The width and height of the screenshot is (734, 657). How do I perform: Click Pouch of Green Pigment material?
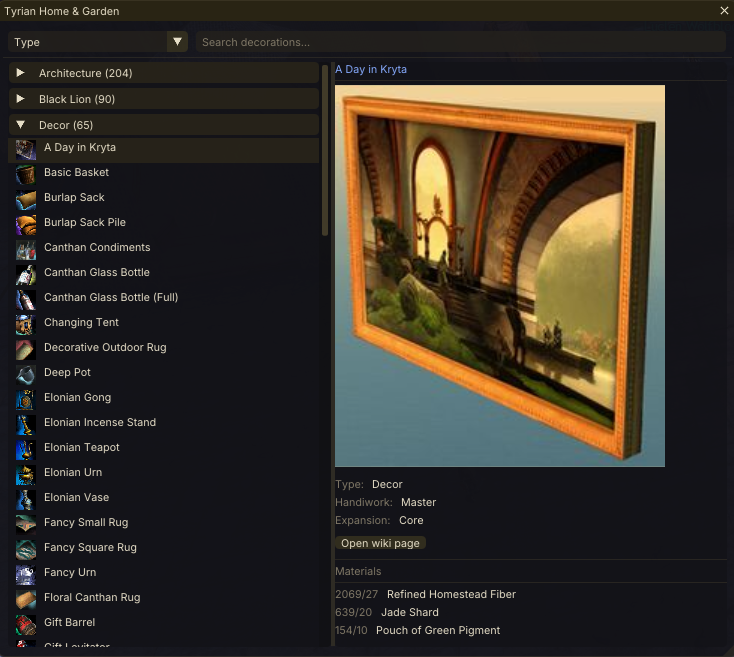pos(438,630)
